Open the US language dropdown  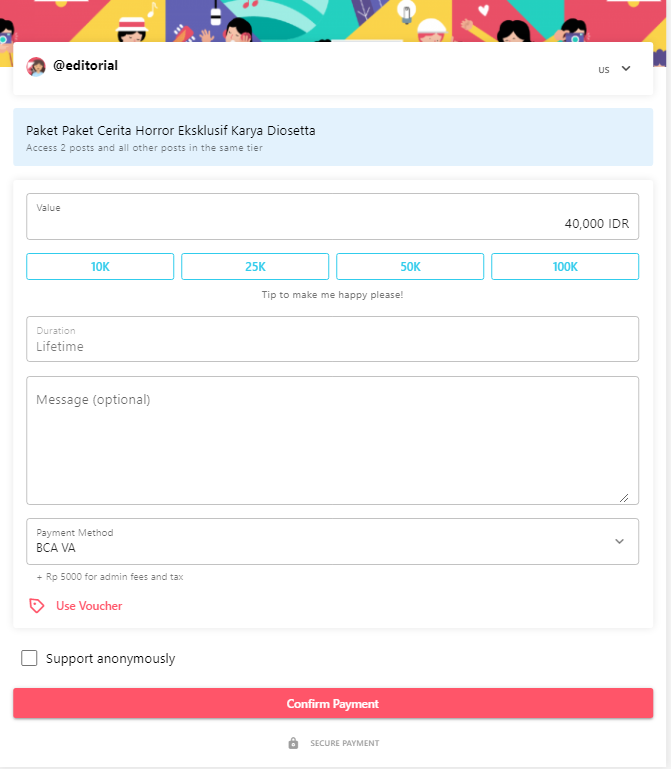pos(615,69)
